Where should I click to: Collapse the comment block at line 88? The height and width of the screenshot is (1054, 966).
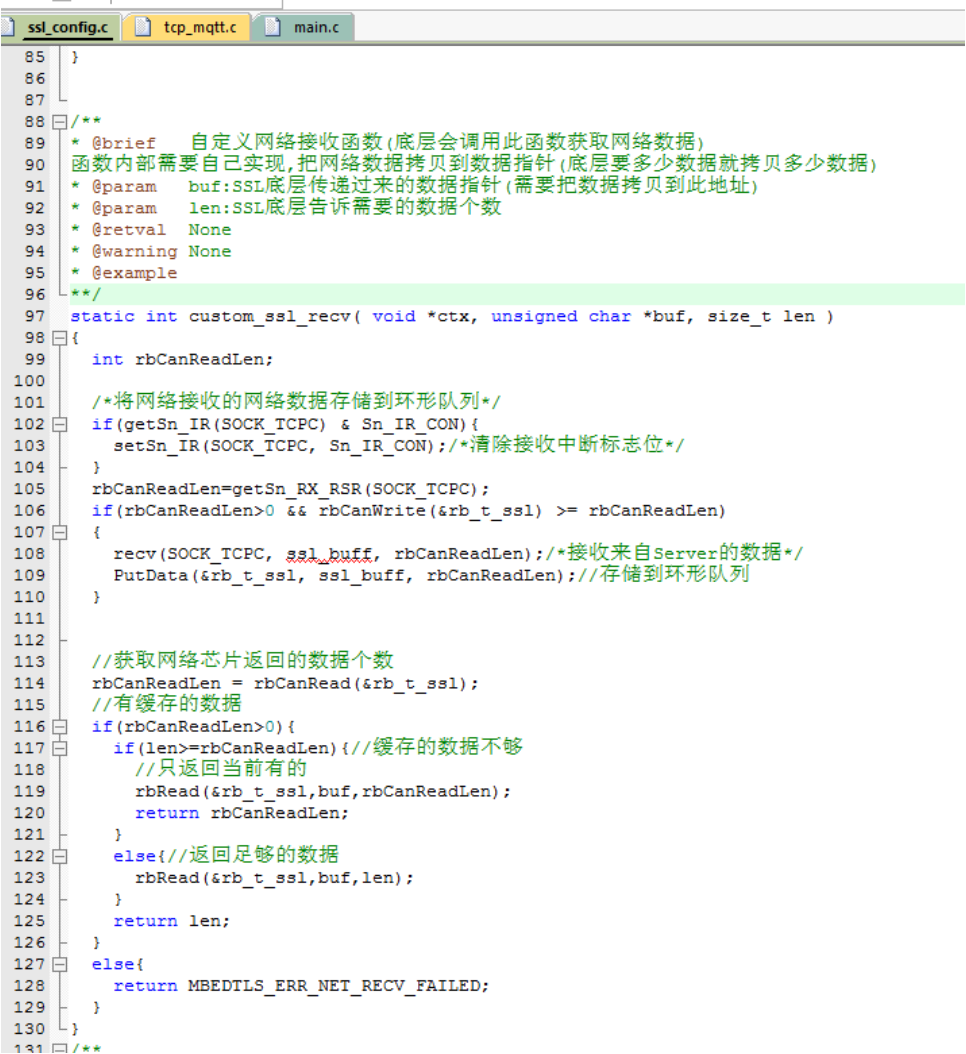point(58,122)
